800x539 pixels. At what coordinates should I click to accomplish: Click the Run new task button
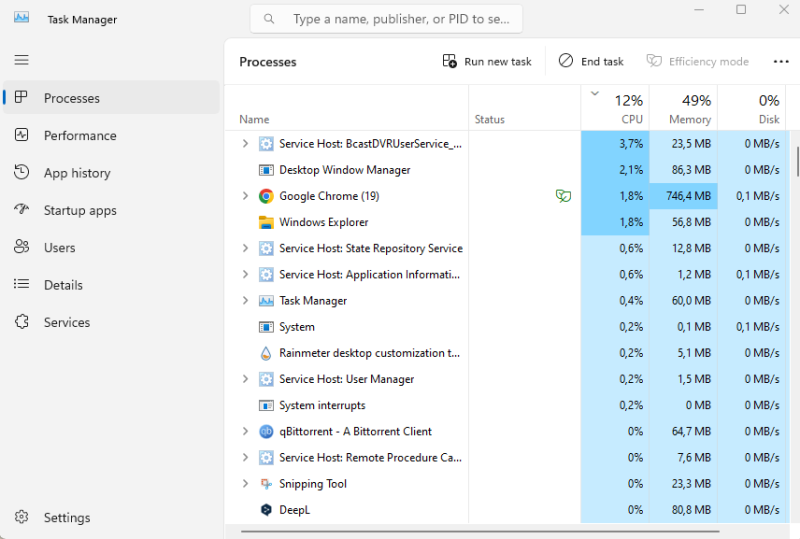click(x=487, y=62)
